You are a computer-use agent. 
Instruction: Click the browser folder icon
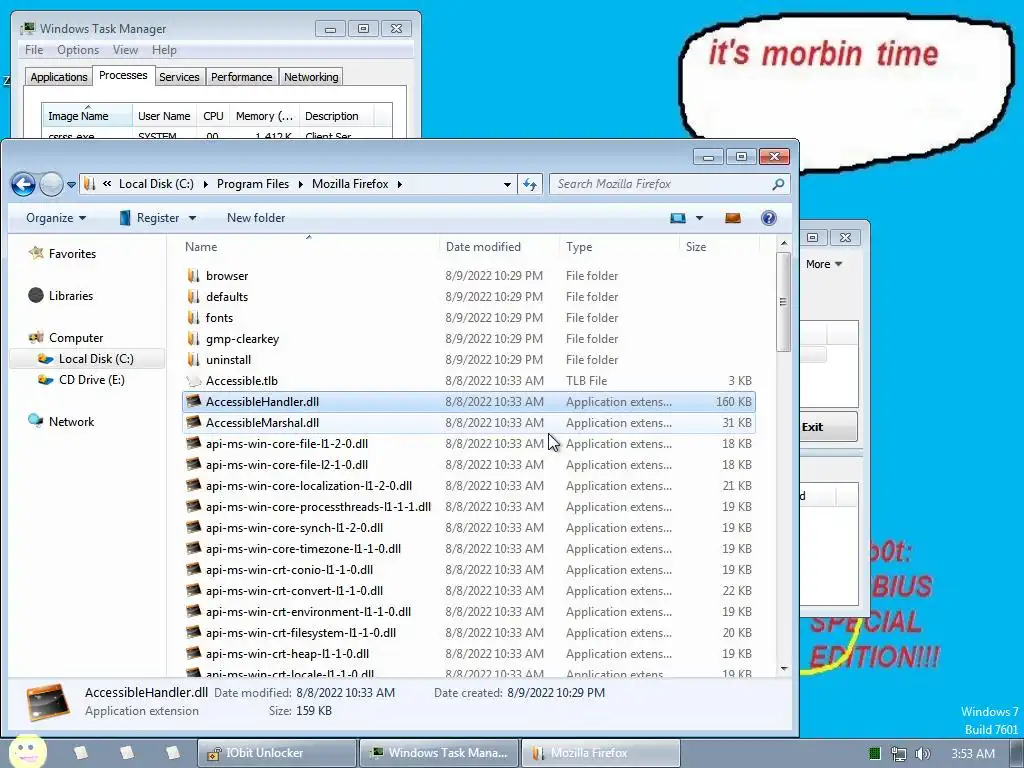[193, 276]
